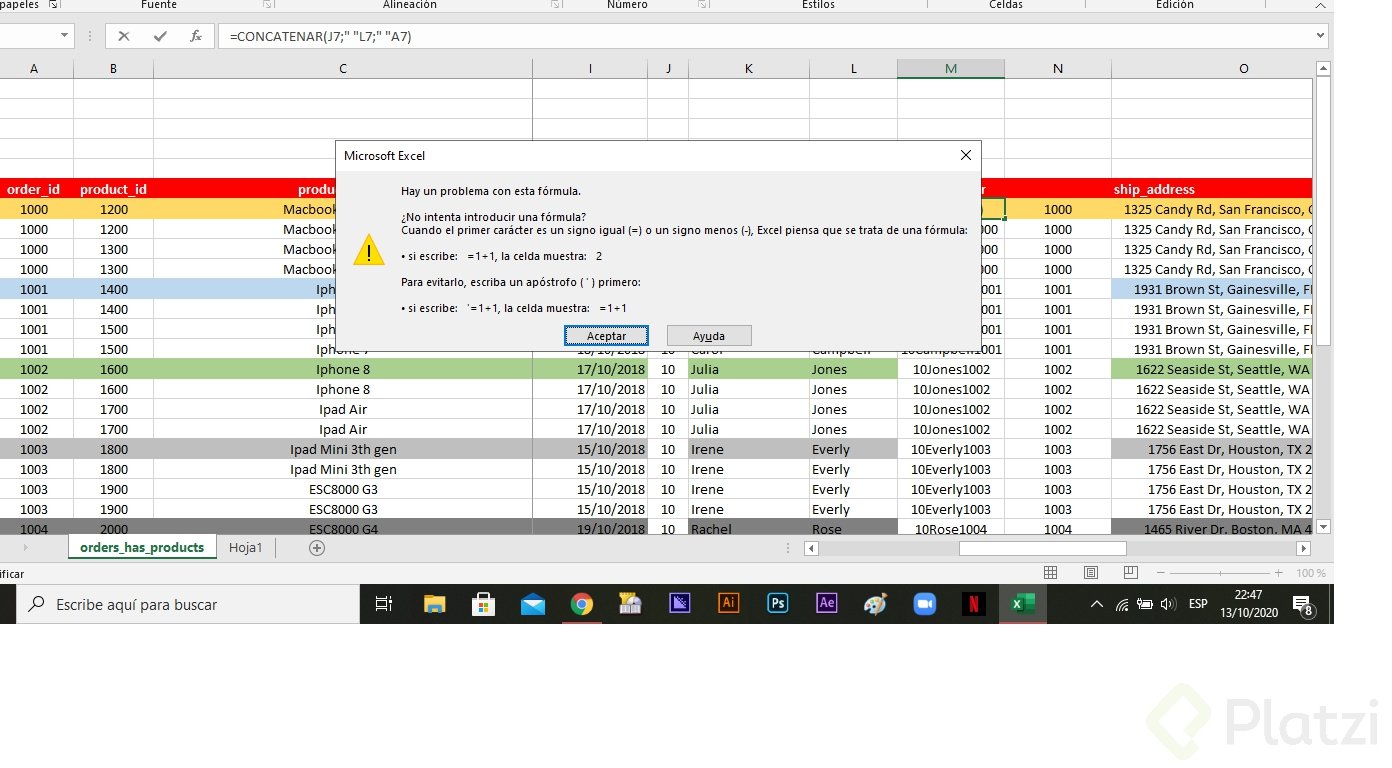Click Windows search box on taskbar

point(187,604)
